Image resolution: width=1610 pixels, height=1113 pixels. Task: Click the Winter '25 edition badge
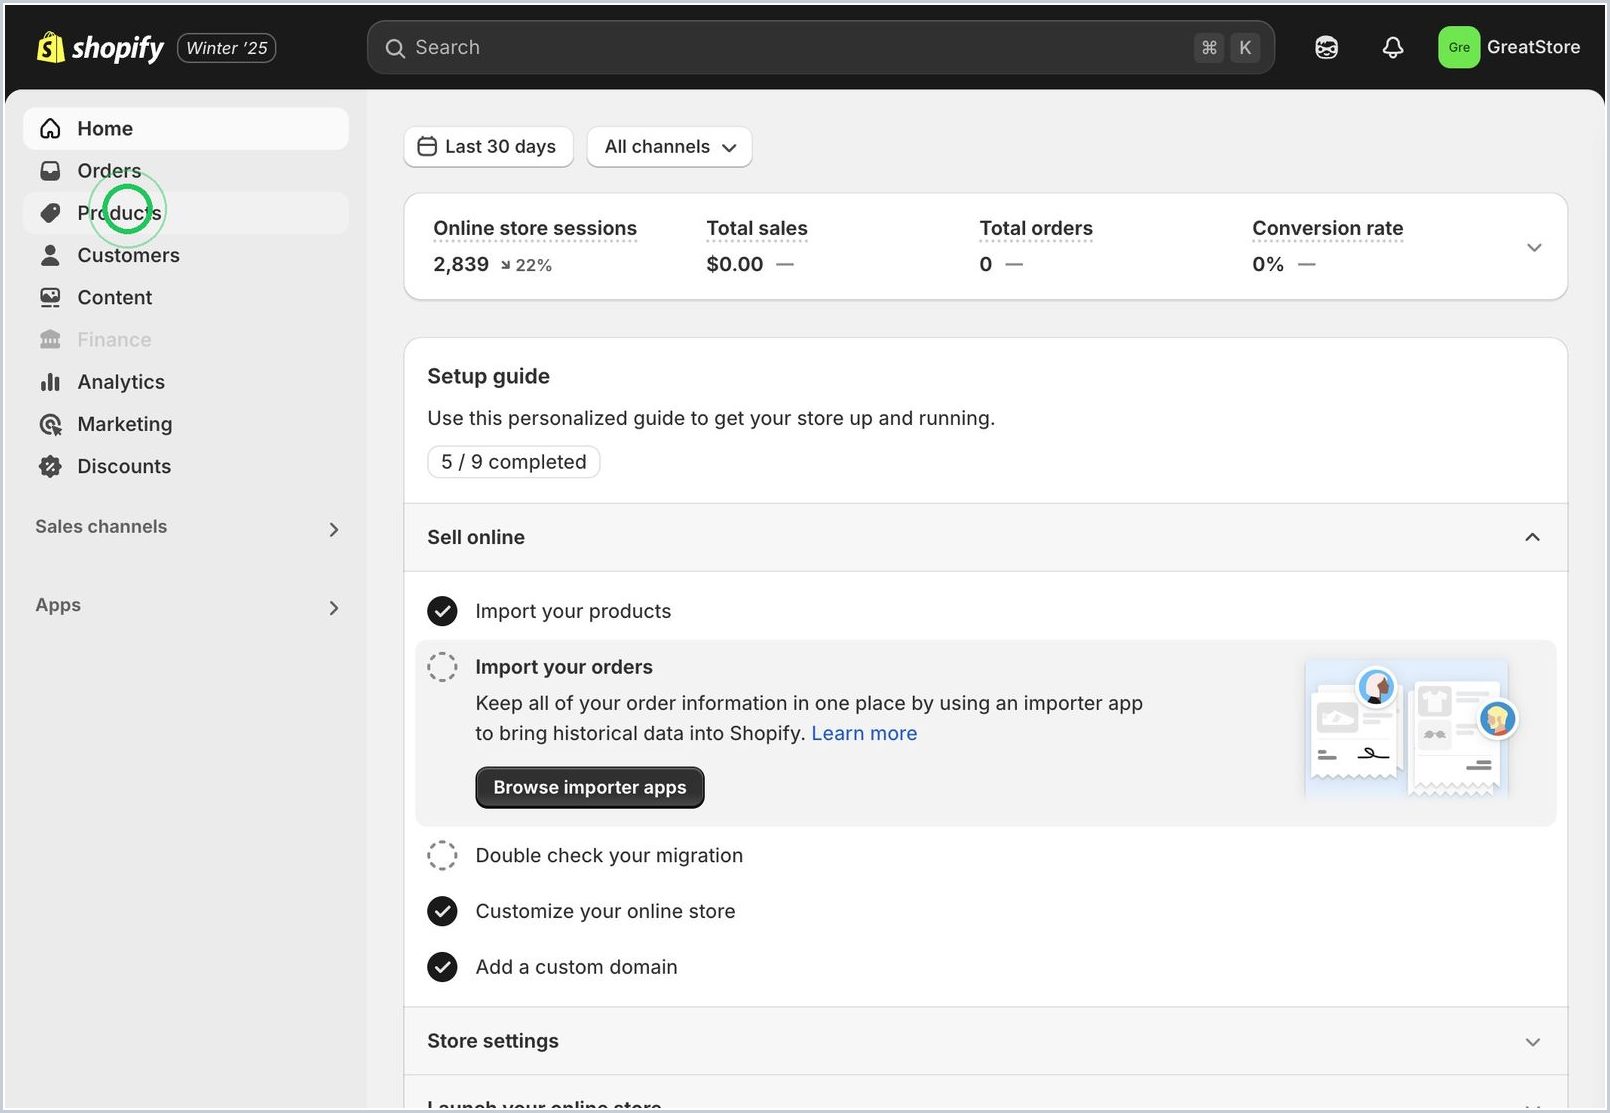[227, 48]
